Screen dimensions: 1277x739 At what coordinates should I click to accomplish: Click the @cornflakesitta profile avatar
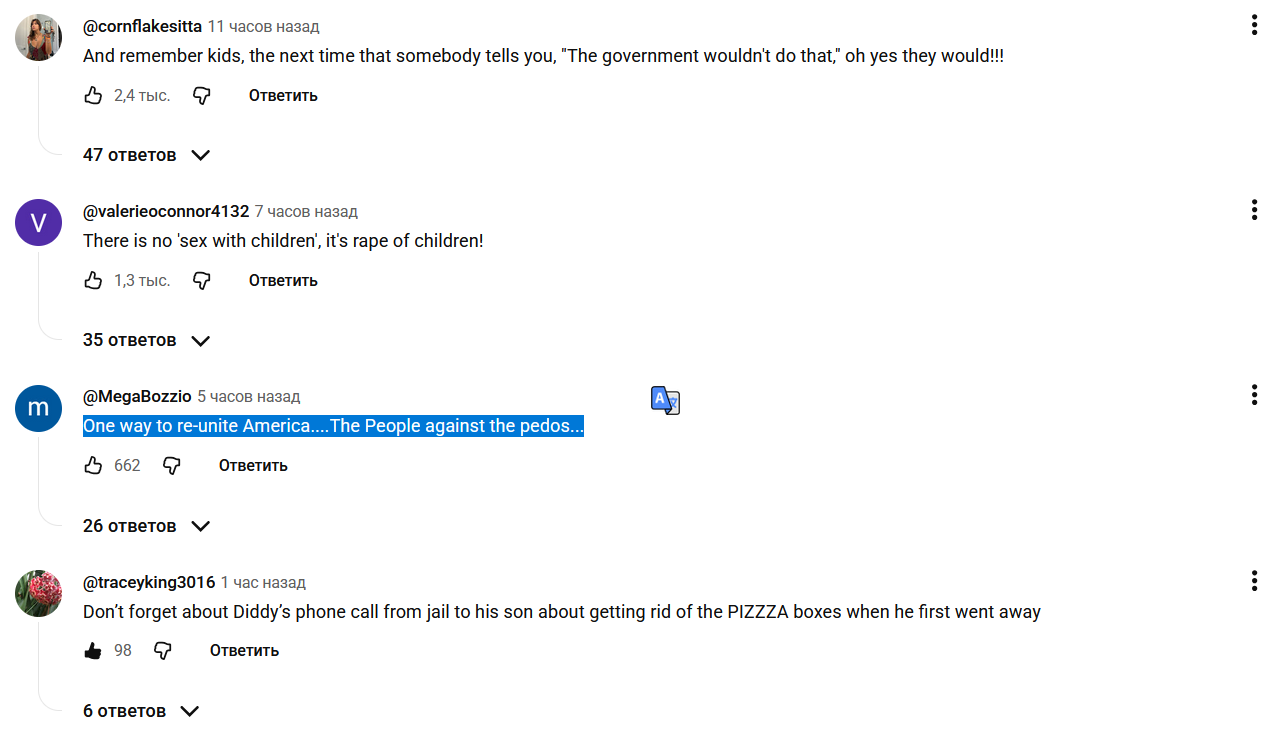(39, 38)
